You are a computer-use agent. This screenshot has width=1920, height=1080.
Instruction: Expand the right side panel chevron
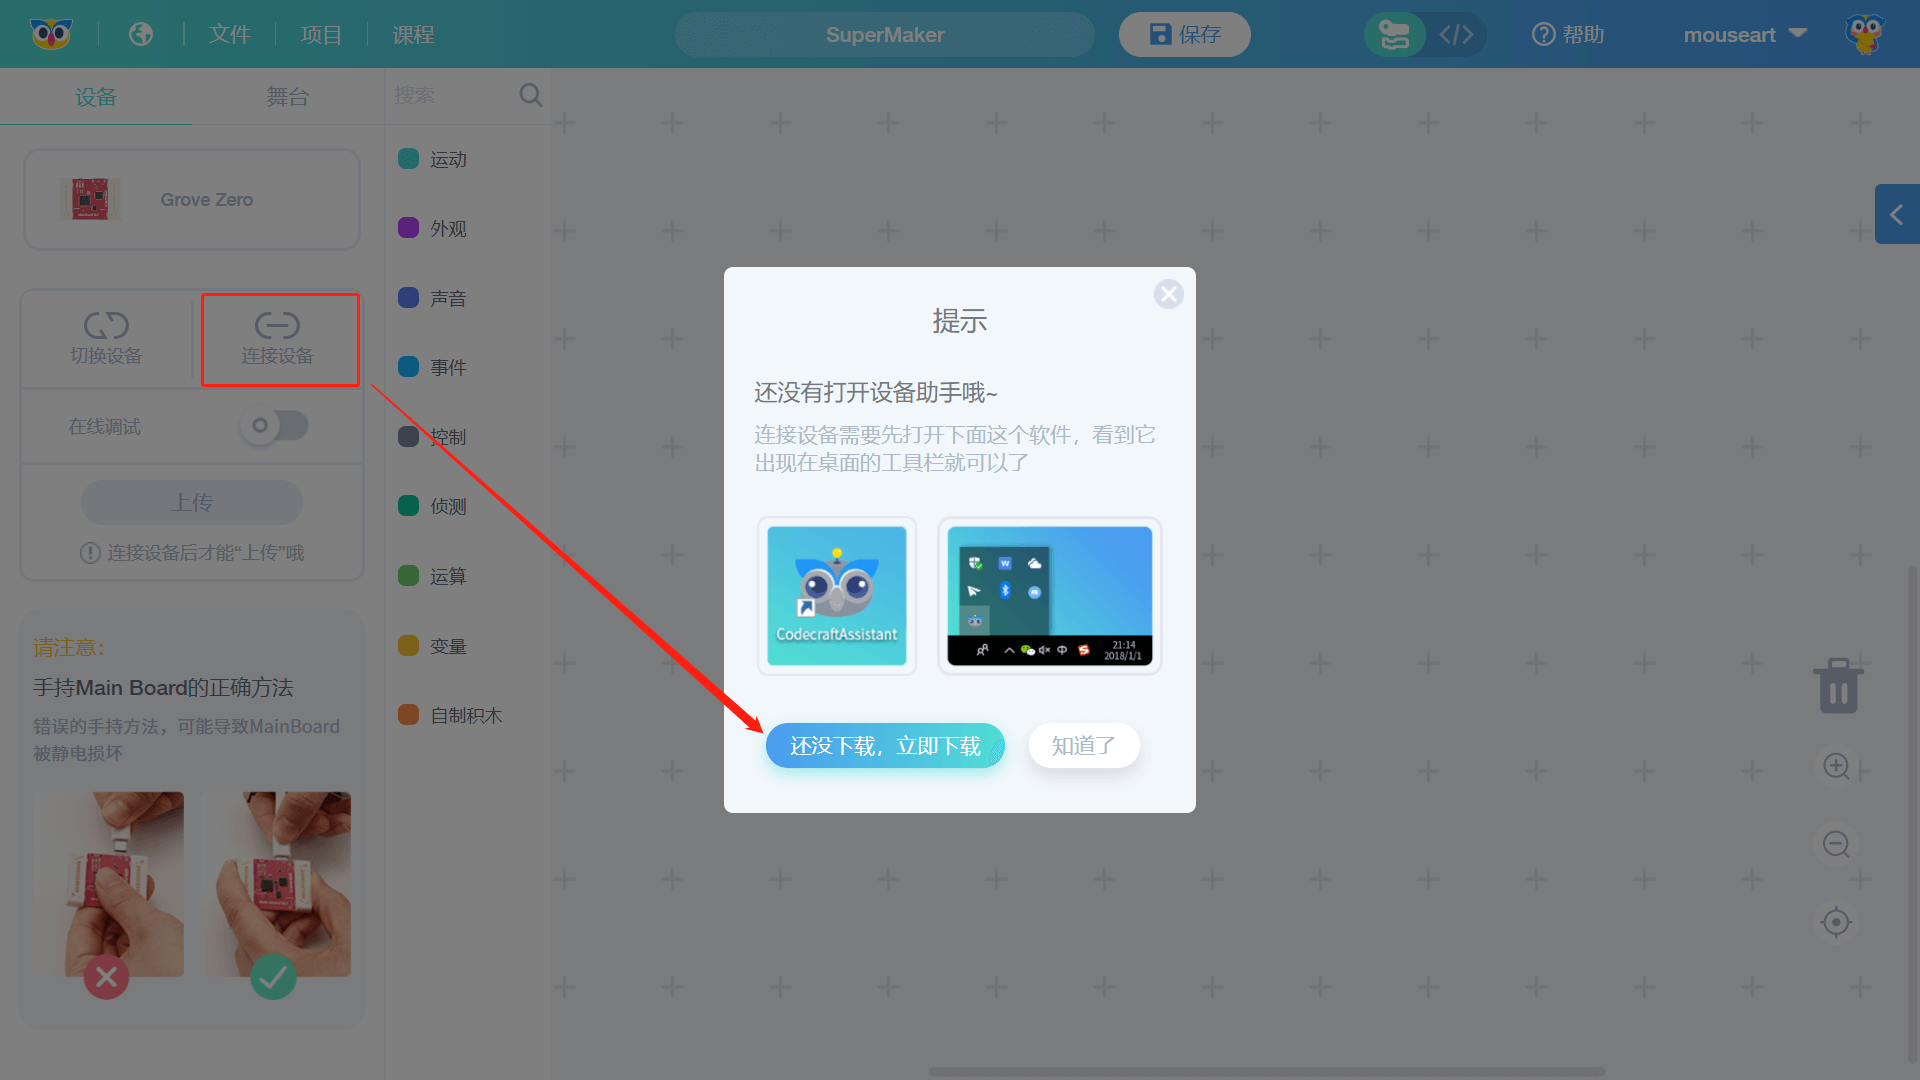(1896, 214)
